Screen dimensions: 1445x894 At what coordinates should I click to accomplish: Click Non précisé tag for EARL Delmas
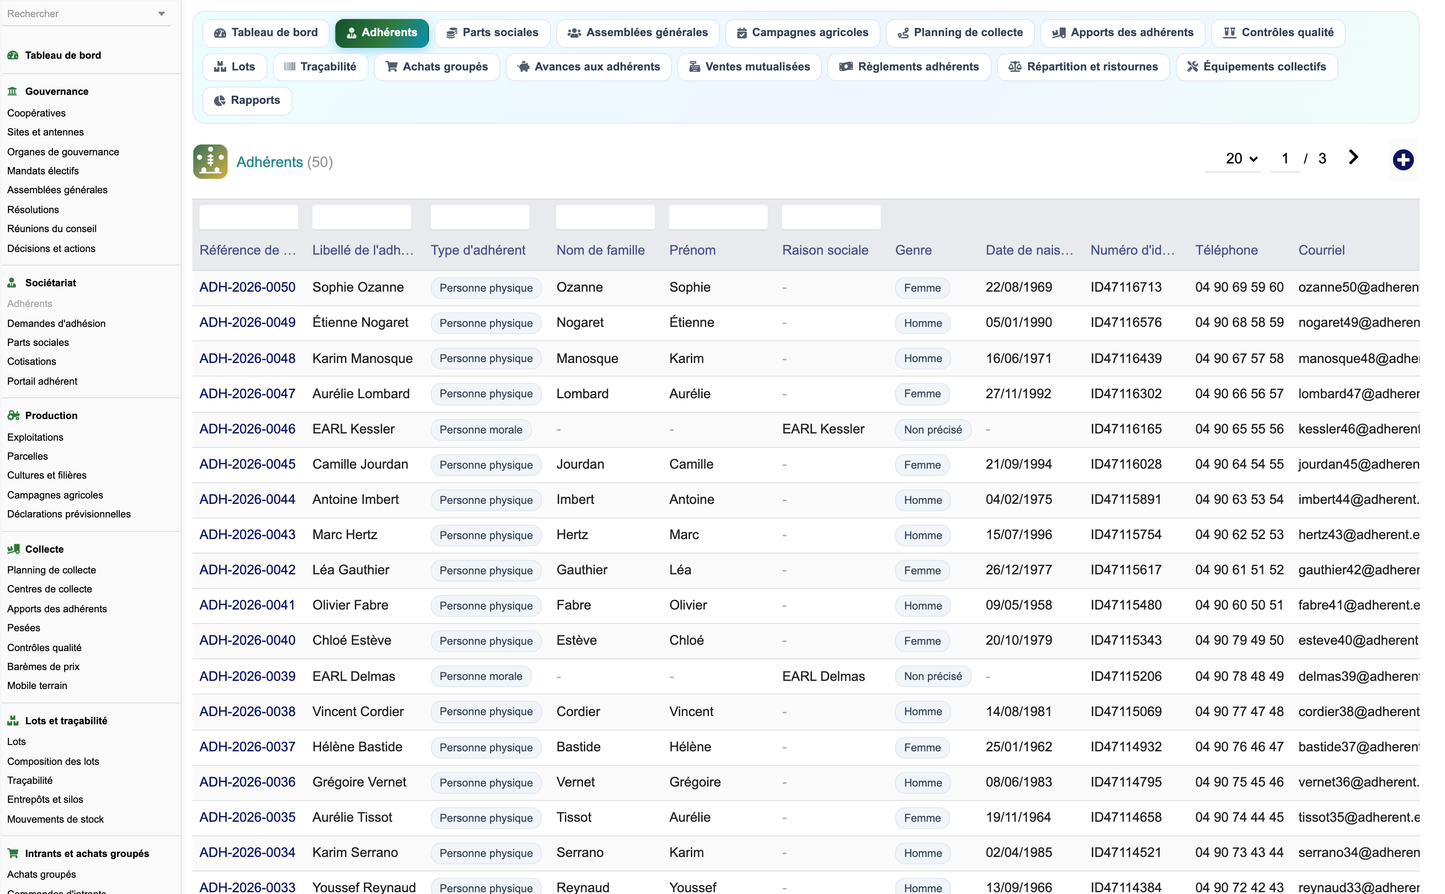tap(933, 677)
